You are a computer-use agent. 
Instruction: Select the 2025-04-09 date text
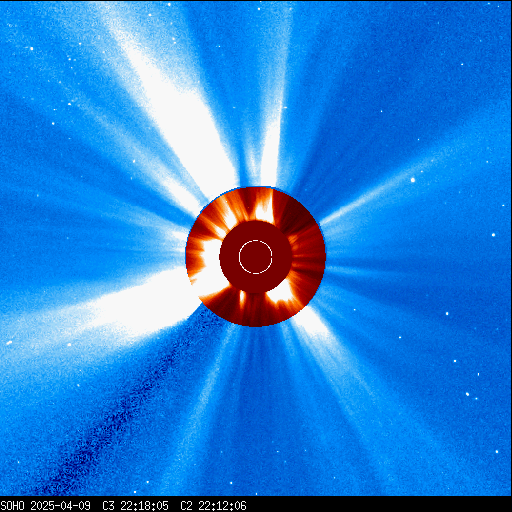(60, 506)
